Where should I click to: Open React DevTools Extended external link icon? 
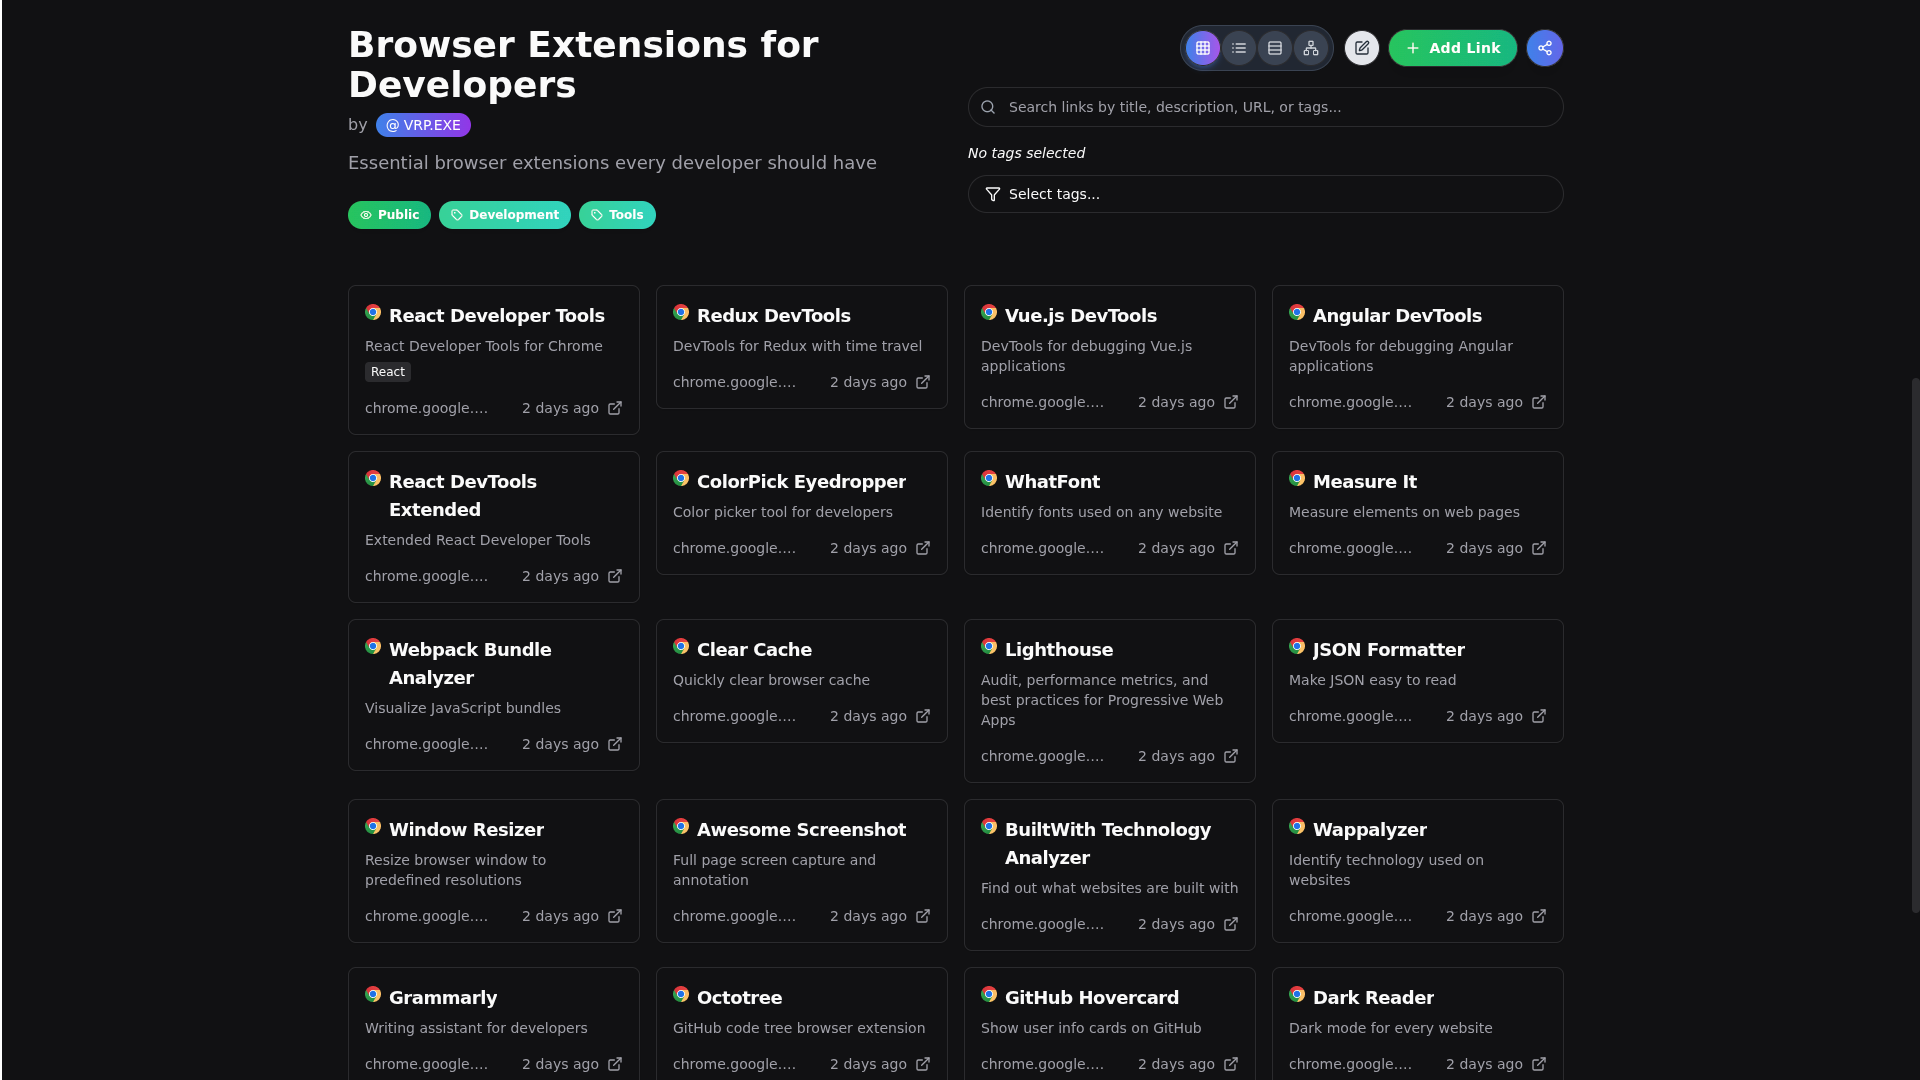tap(615, 576)
